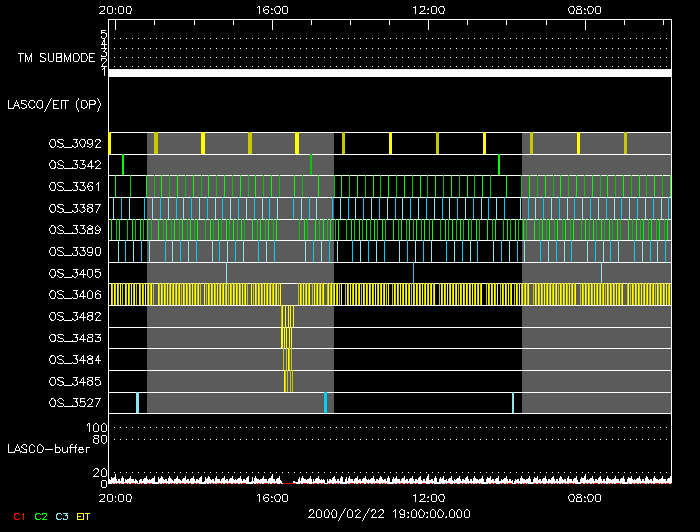Click the 2000/02/22 19:00:00.000 timestamp
The image size is (700, 532).
click(x=389, y=512)
